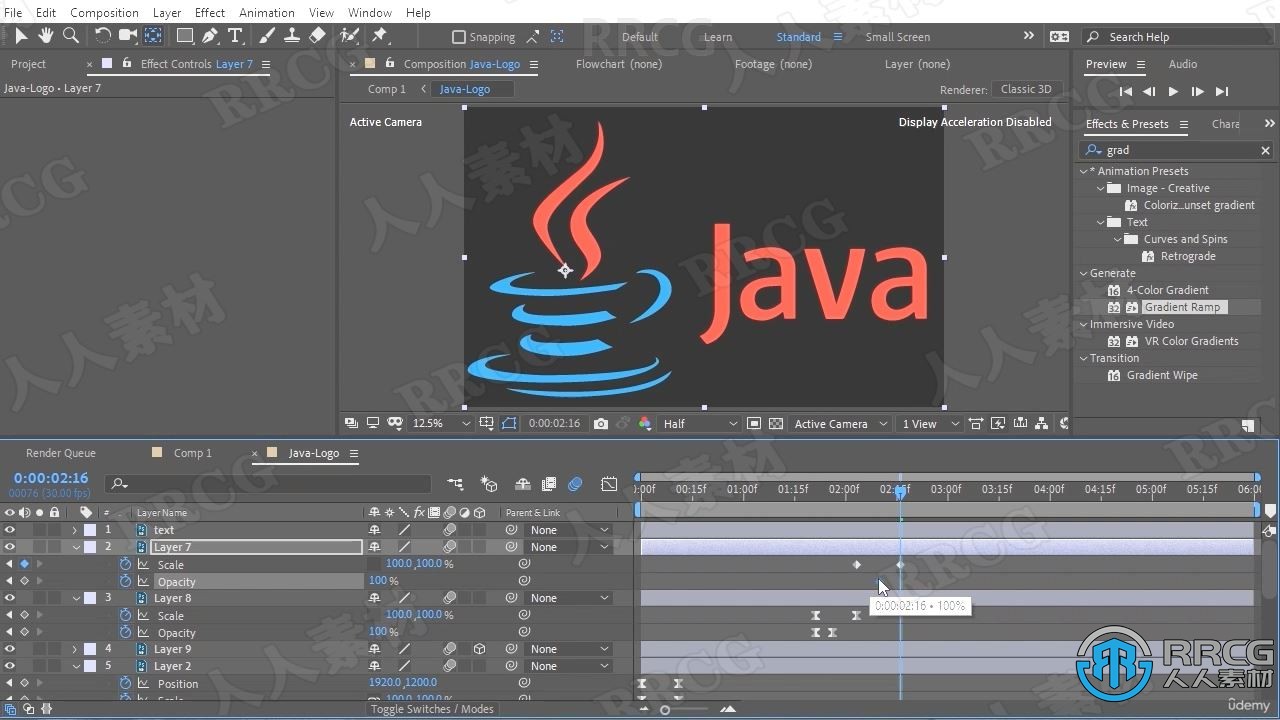Expand Layer 9 properties
The height and width of the screenshot is (720, 1280).
point(75,649)
